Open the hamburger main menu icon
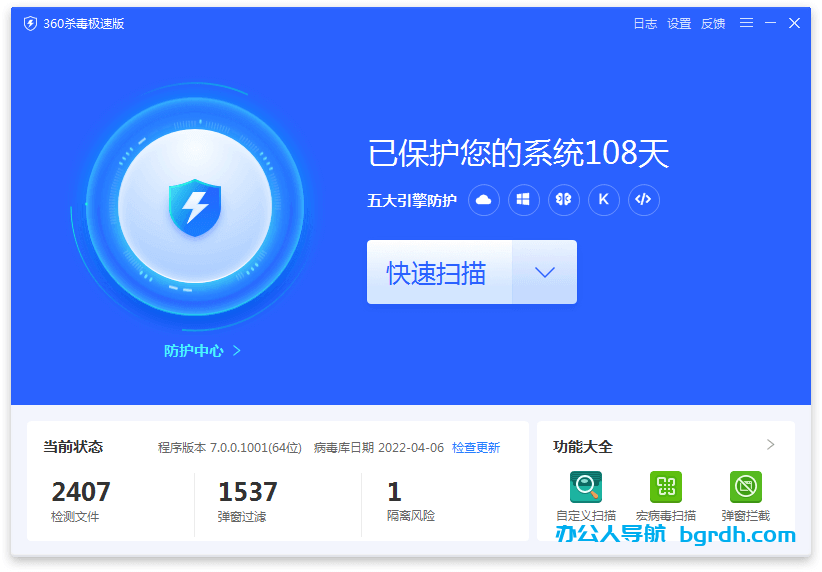Viewport: 822px width, 572px height. tap(746, 23)
